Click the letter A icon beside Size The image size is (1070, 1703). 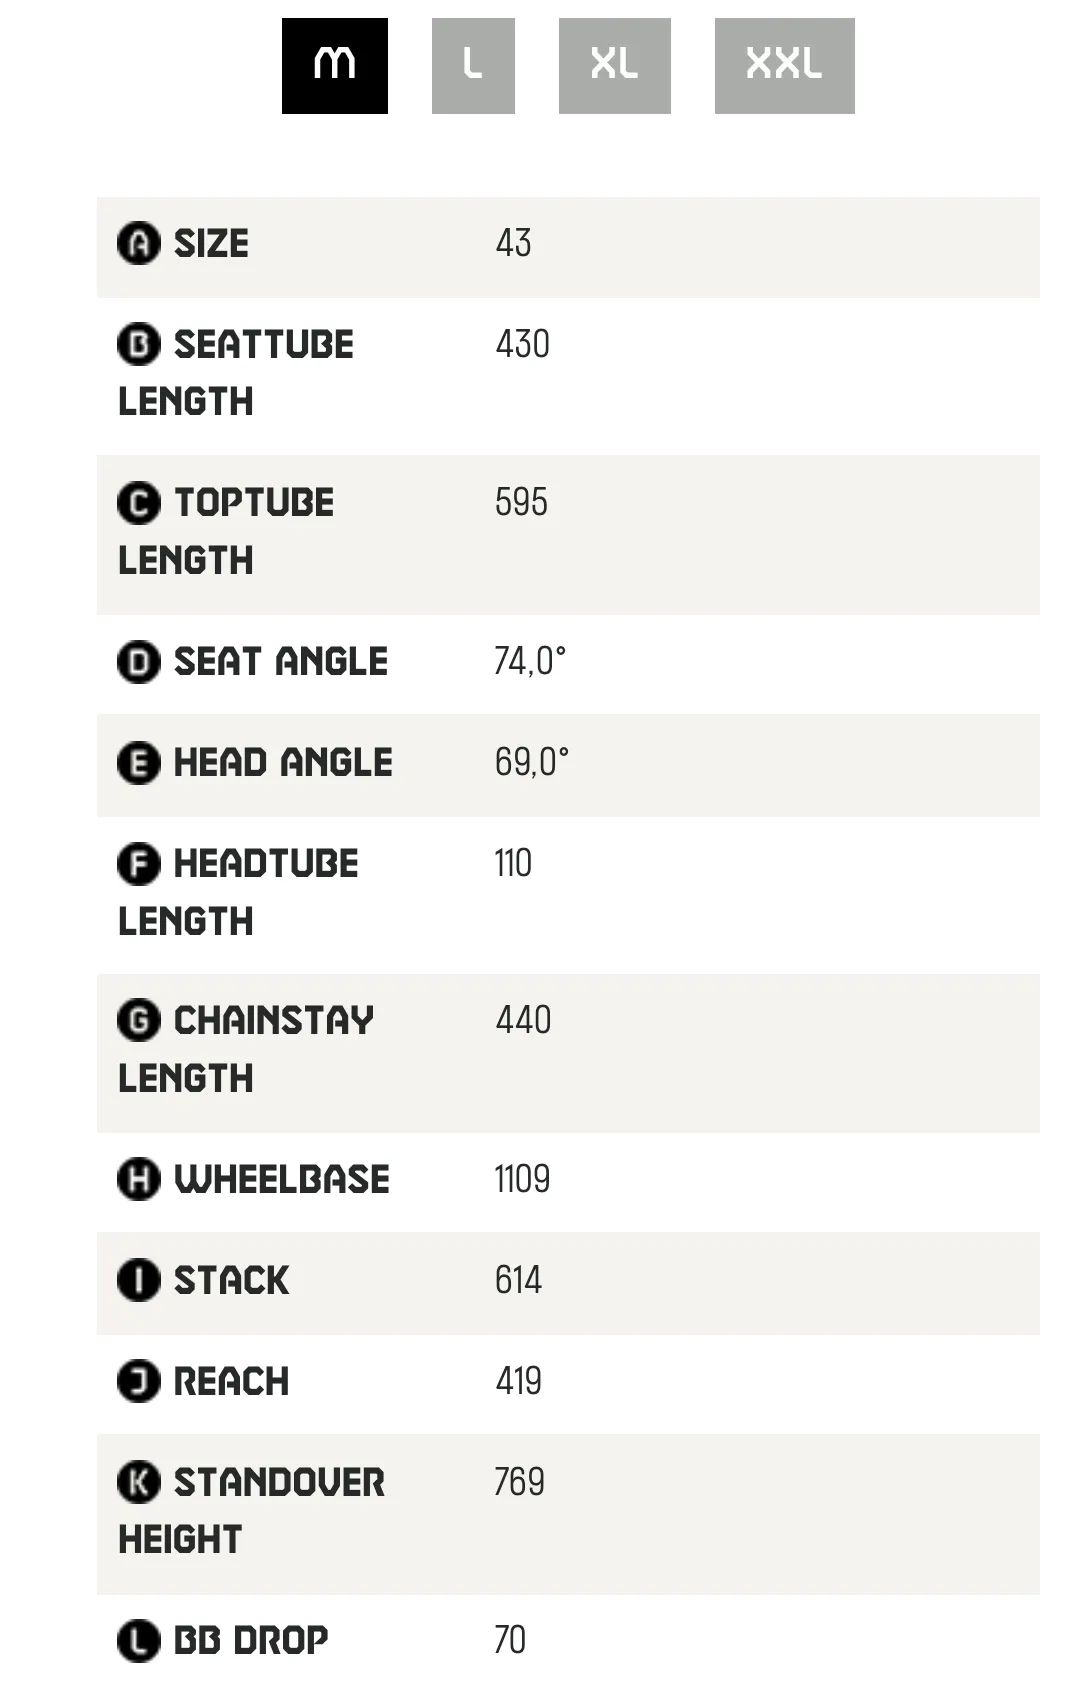[x=138, y=243]
